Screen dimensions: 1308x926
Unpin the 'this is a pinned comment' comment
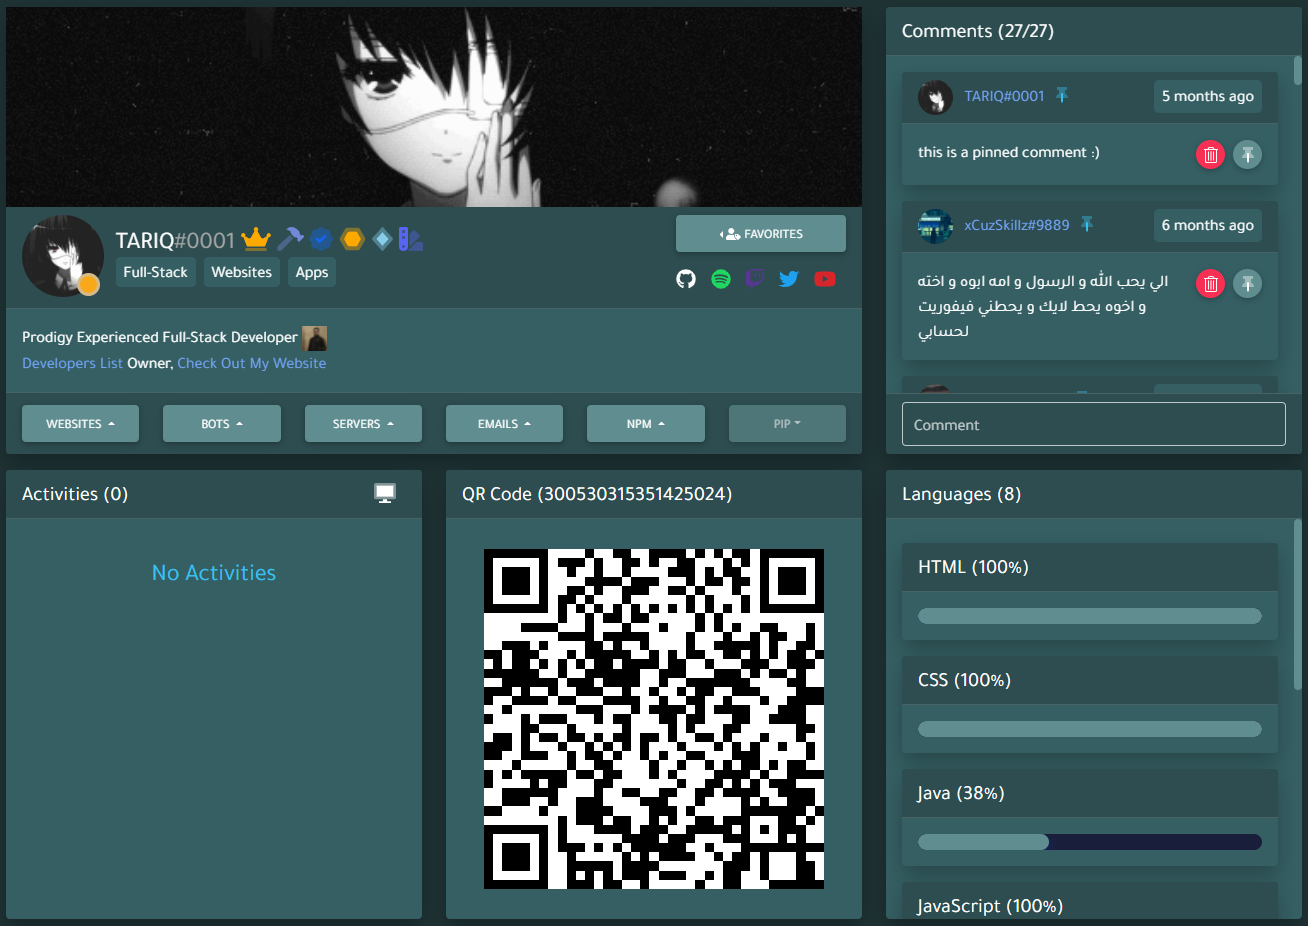[1247, 155]
